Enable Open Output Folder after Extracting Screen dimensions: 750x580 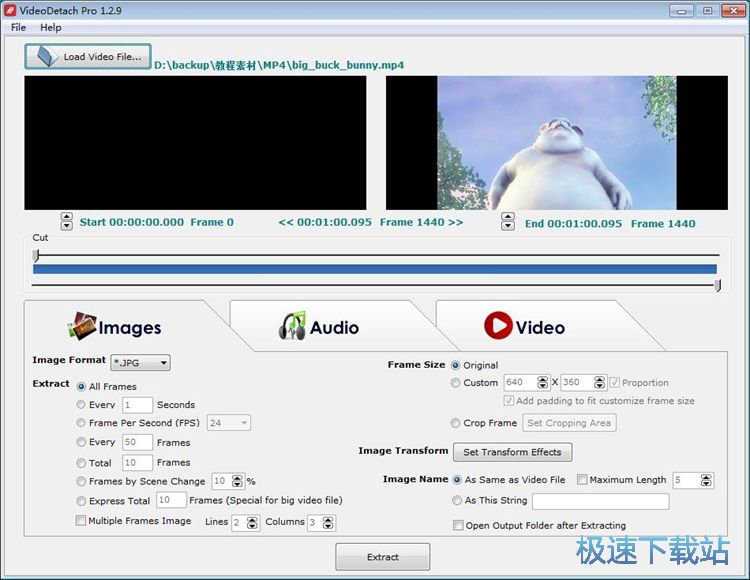coord(458,525)
